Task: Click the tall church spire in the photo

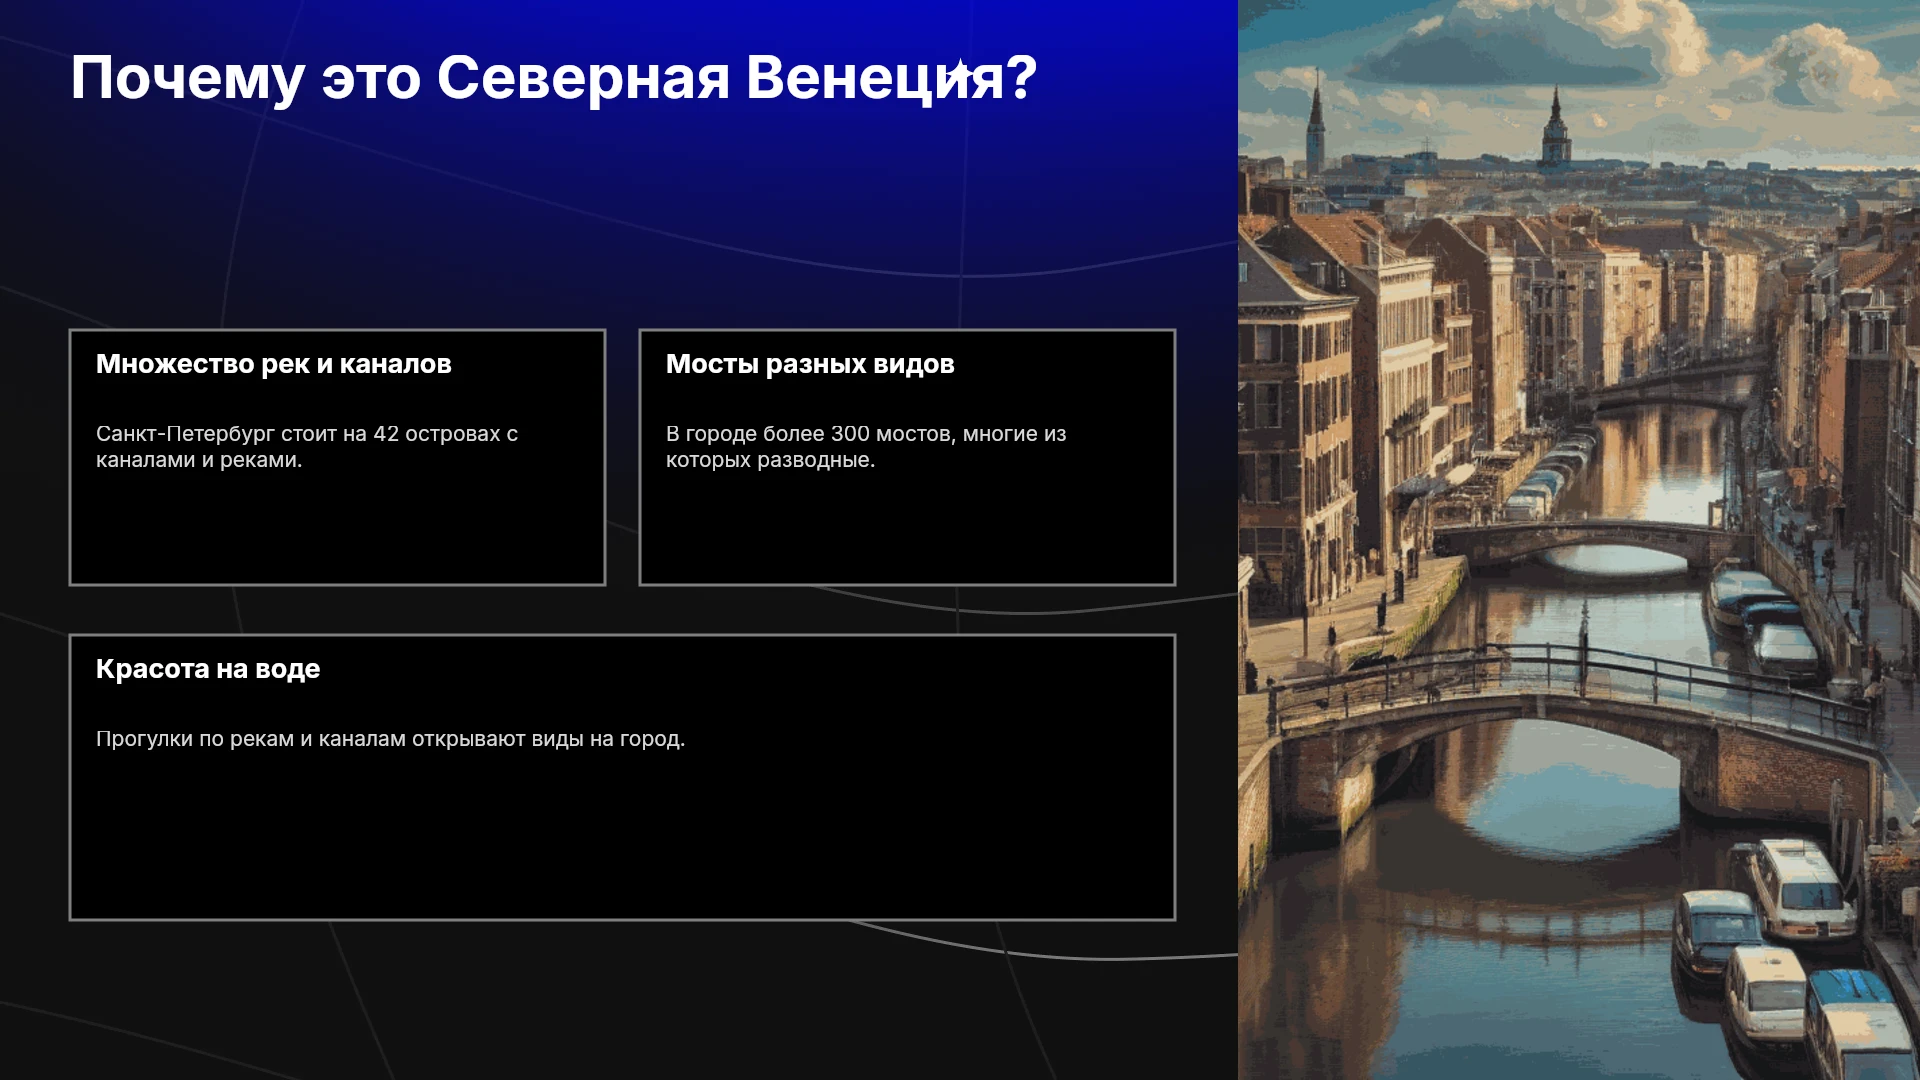Action: coord(1316,125)
